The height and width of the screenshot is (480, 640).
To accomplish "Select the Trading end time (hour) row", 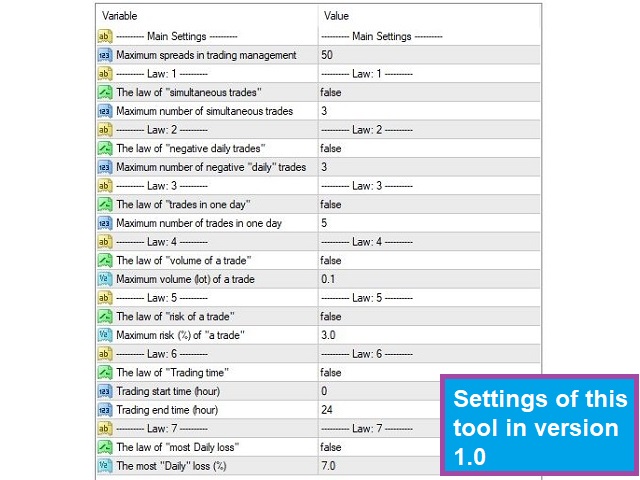I will [168, 410].
